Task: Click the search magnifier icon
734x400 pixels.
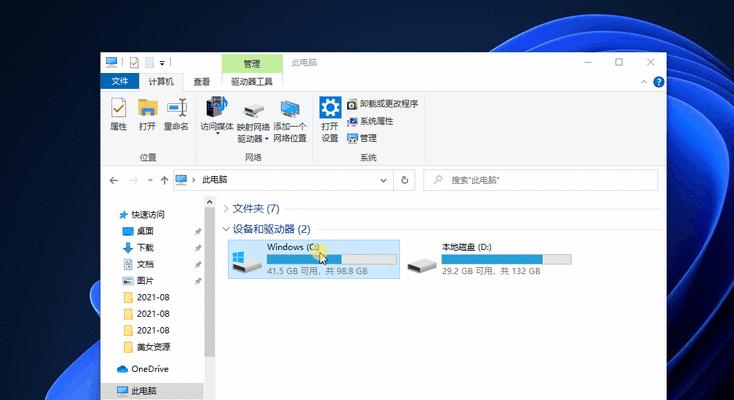Action: coord(438,180)
